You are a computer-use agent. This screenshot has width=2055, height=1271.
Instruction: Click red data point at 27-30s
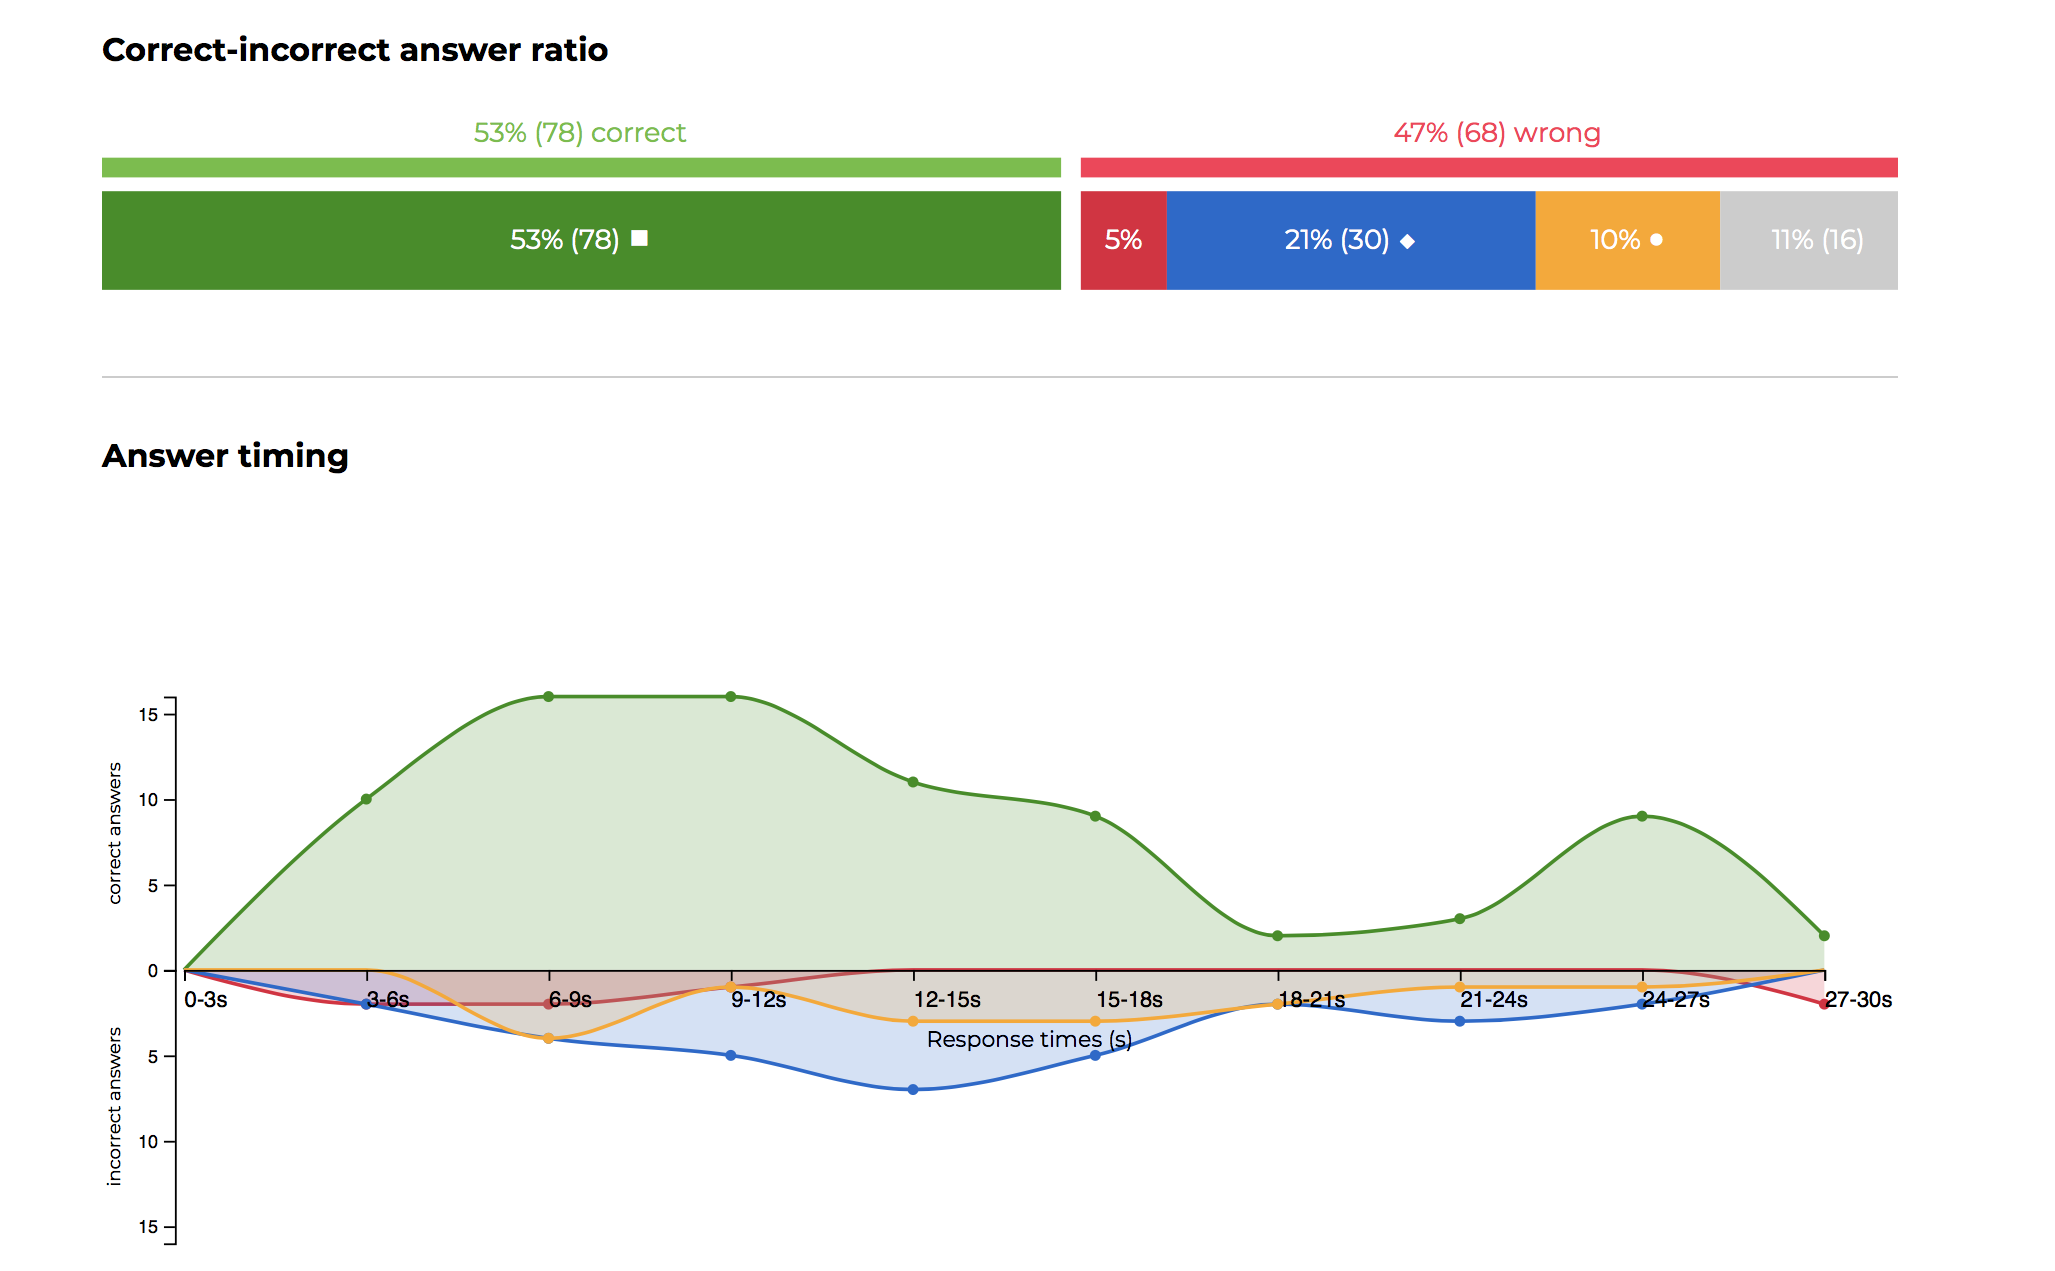tap(1824, 1004)
